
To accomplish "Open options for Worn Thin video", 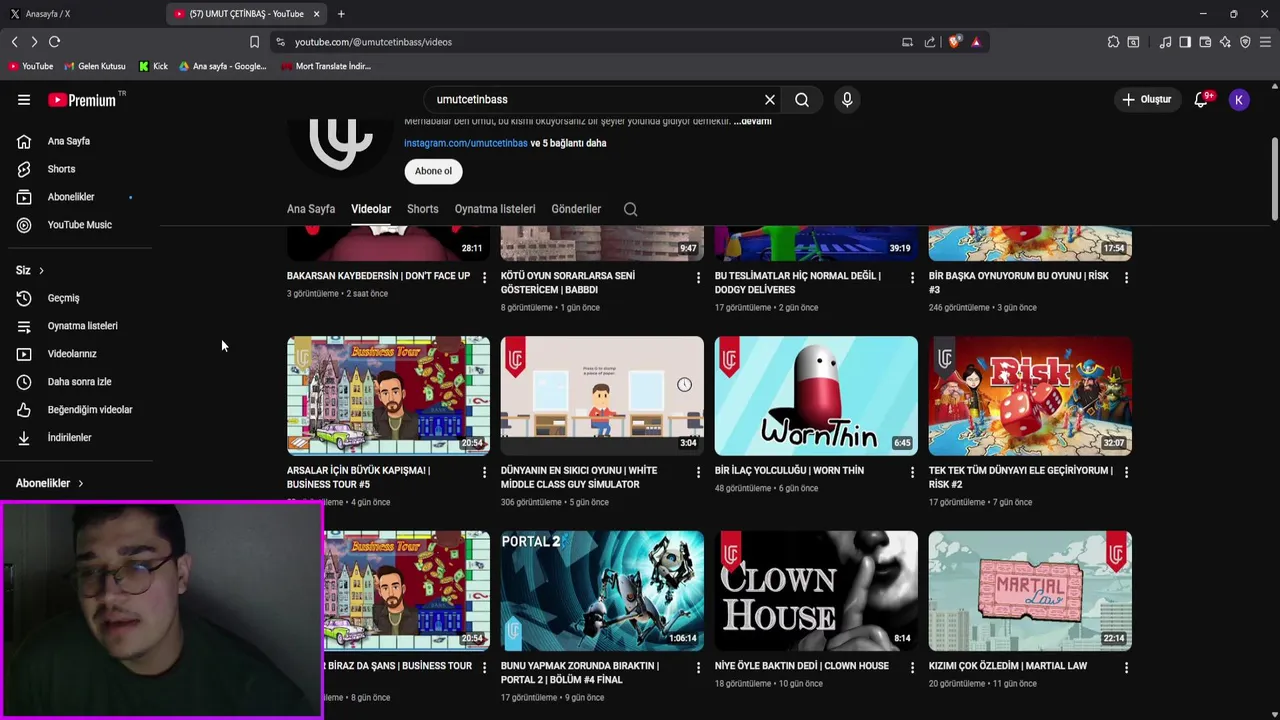I will click(x=912, y=472).
